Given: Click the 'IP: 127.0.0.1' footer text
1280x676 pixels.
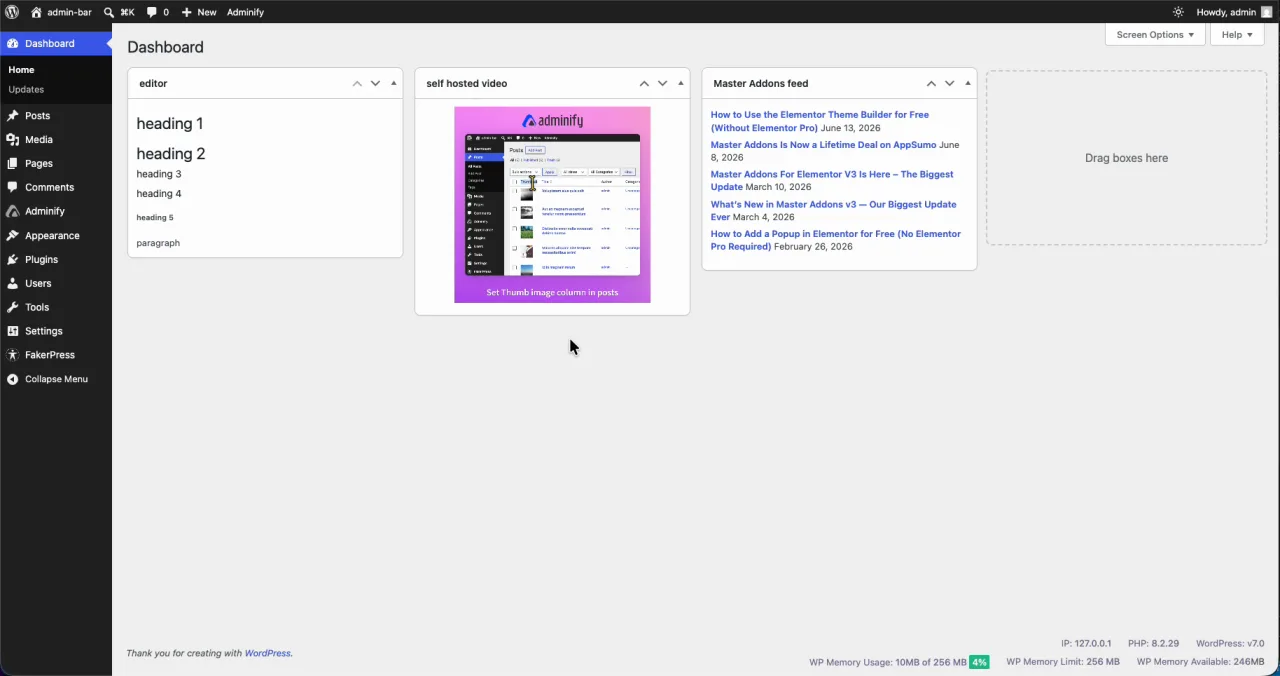Looking at the screenshot, I should click(1086, 644).
